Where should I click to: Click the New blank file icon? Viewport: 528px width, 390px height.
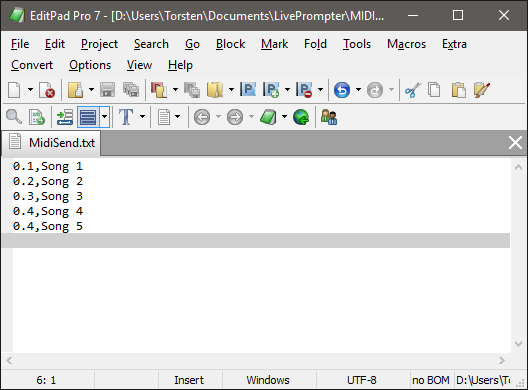click(14, 90)
